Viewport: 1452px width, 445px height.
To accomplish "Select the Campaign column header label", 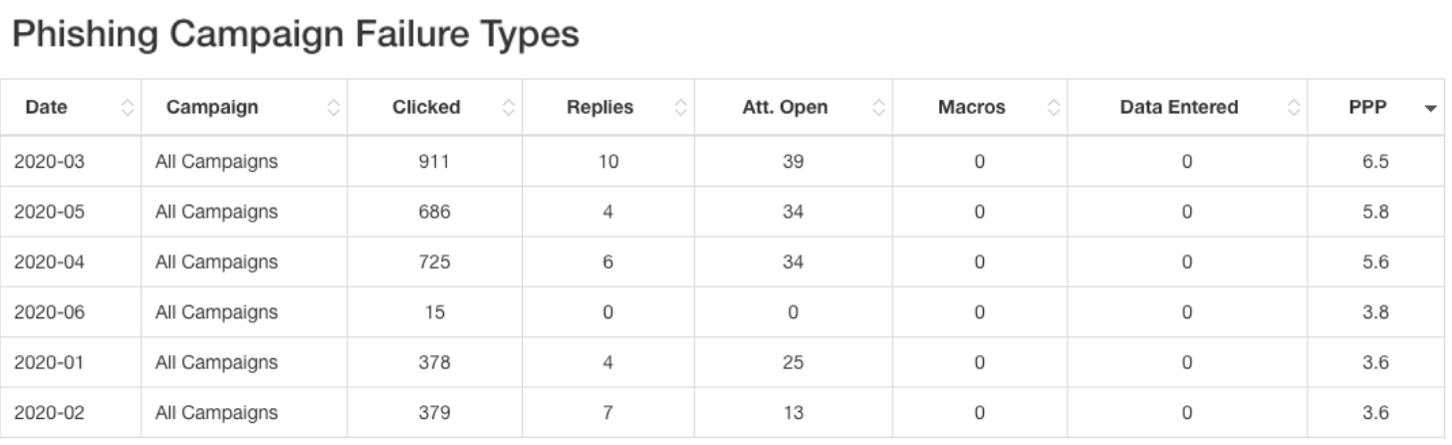I will coord(212,107).
